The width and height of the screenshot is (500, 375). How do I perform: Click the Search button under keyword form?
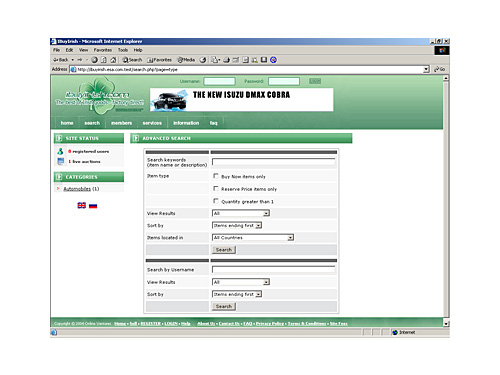(224, 250)
